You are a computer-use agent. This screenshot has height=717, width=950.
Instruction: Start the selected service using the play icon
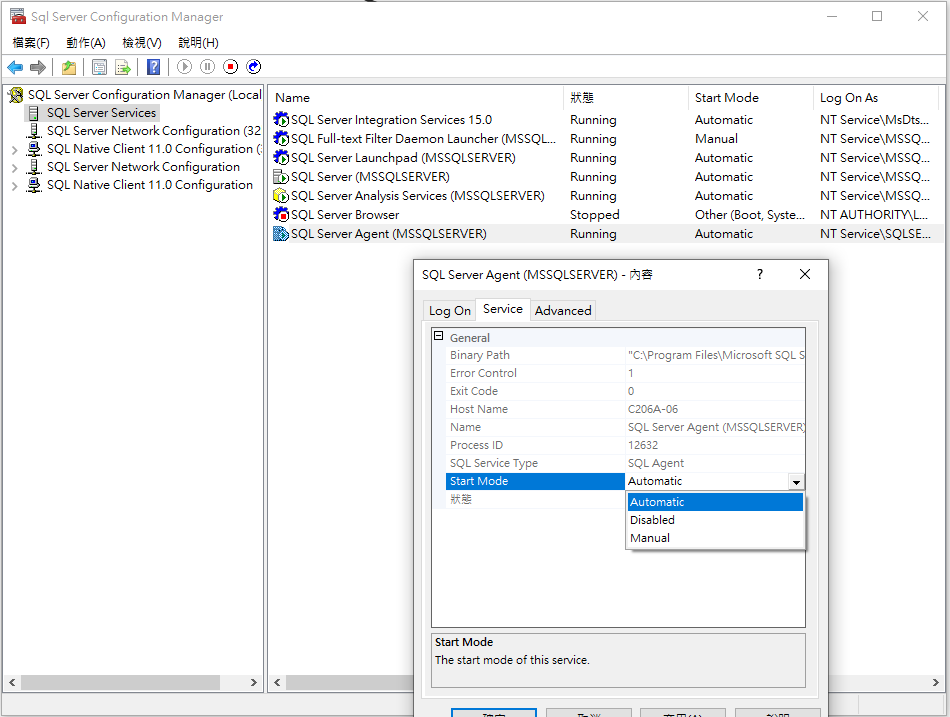point(183,67)
